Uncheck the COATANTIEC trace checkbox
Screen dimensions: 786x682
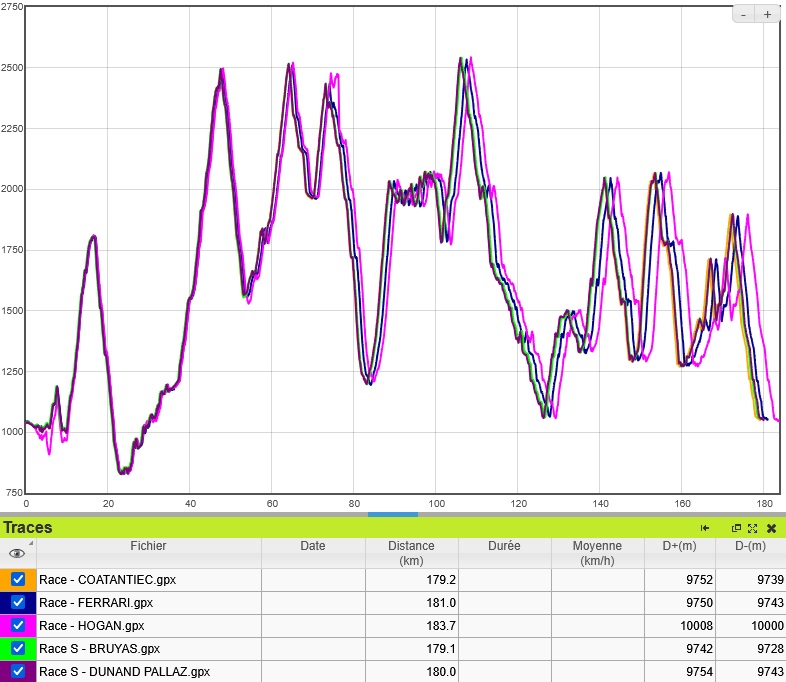[18, 579]
